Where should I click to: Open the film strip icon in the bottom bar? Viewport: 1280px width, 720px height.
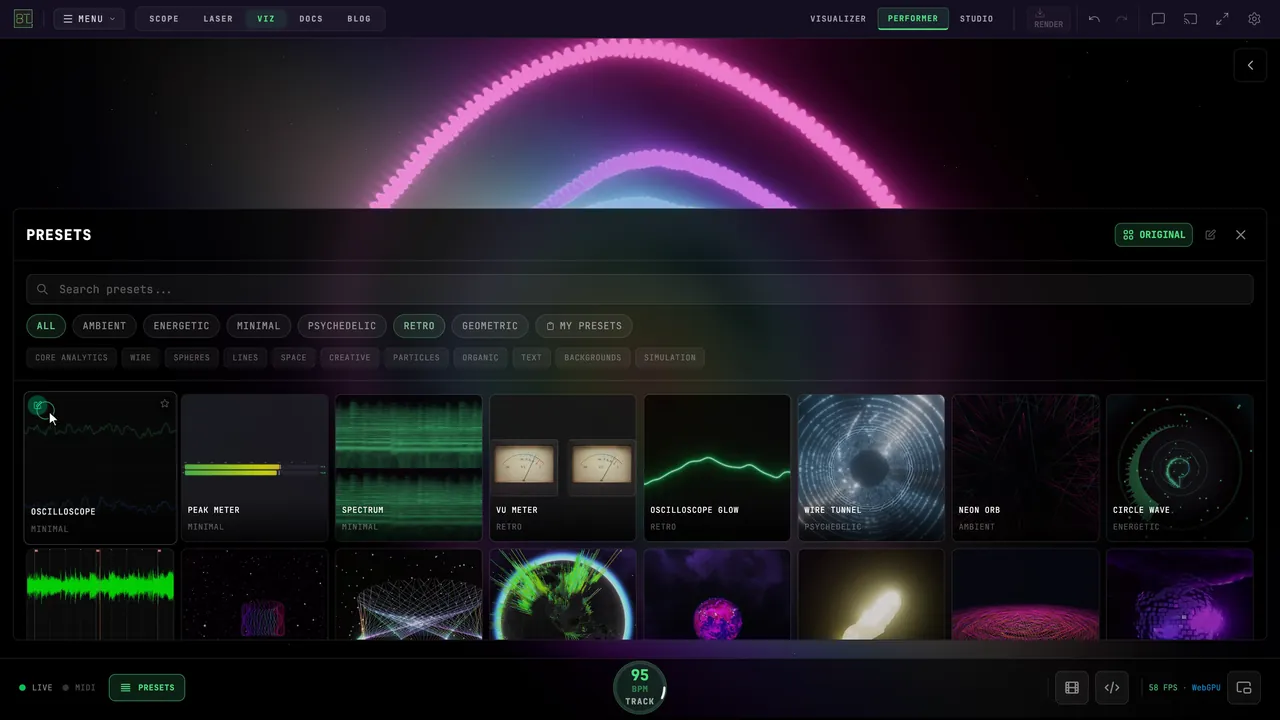[x=1072, y=688]
